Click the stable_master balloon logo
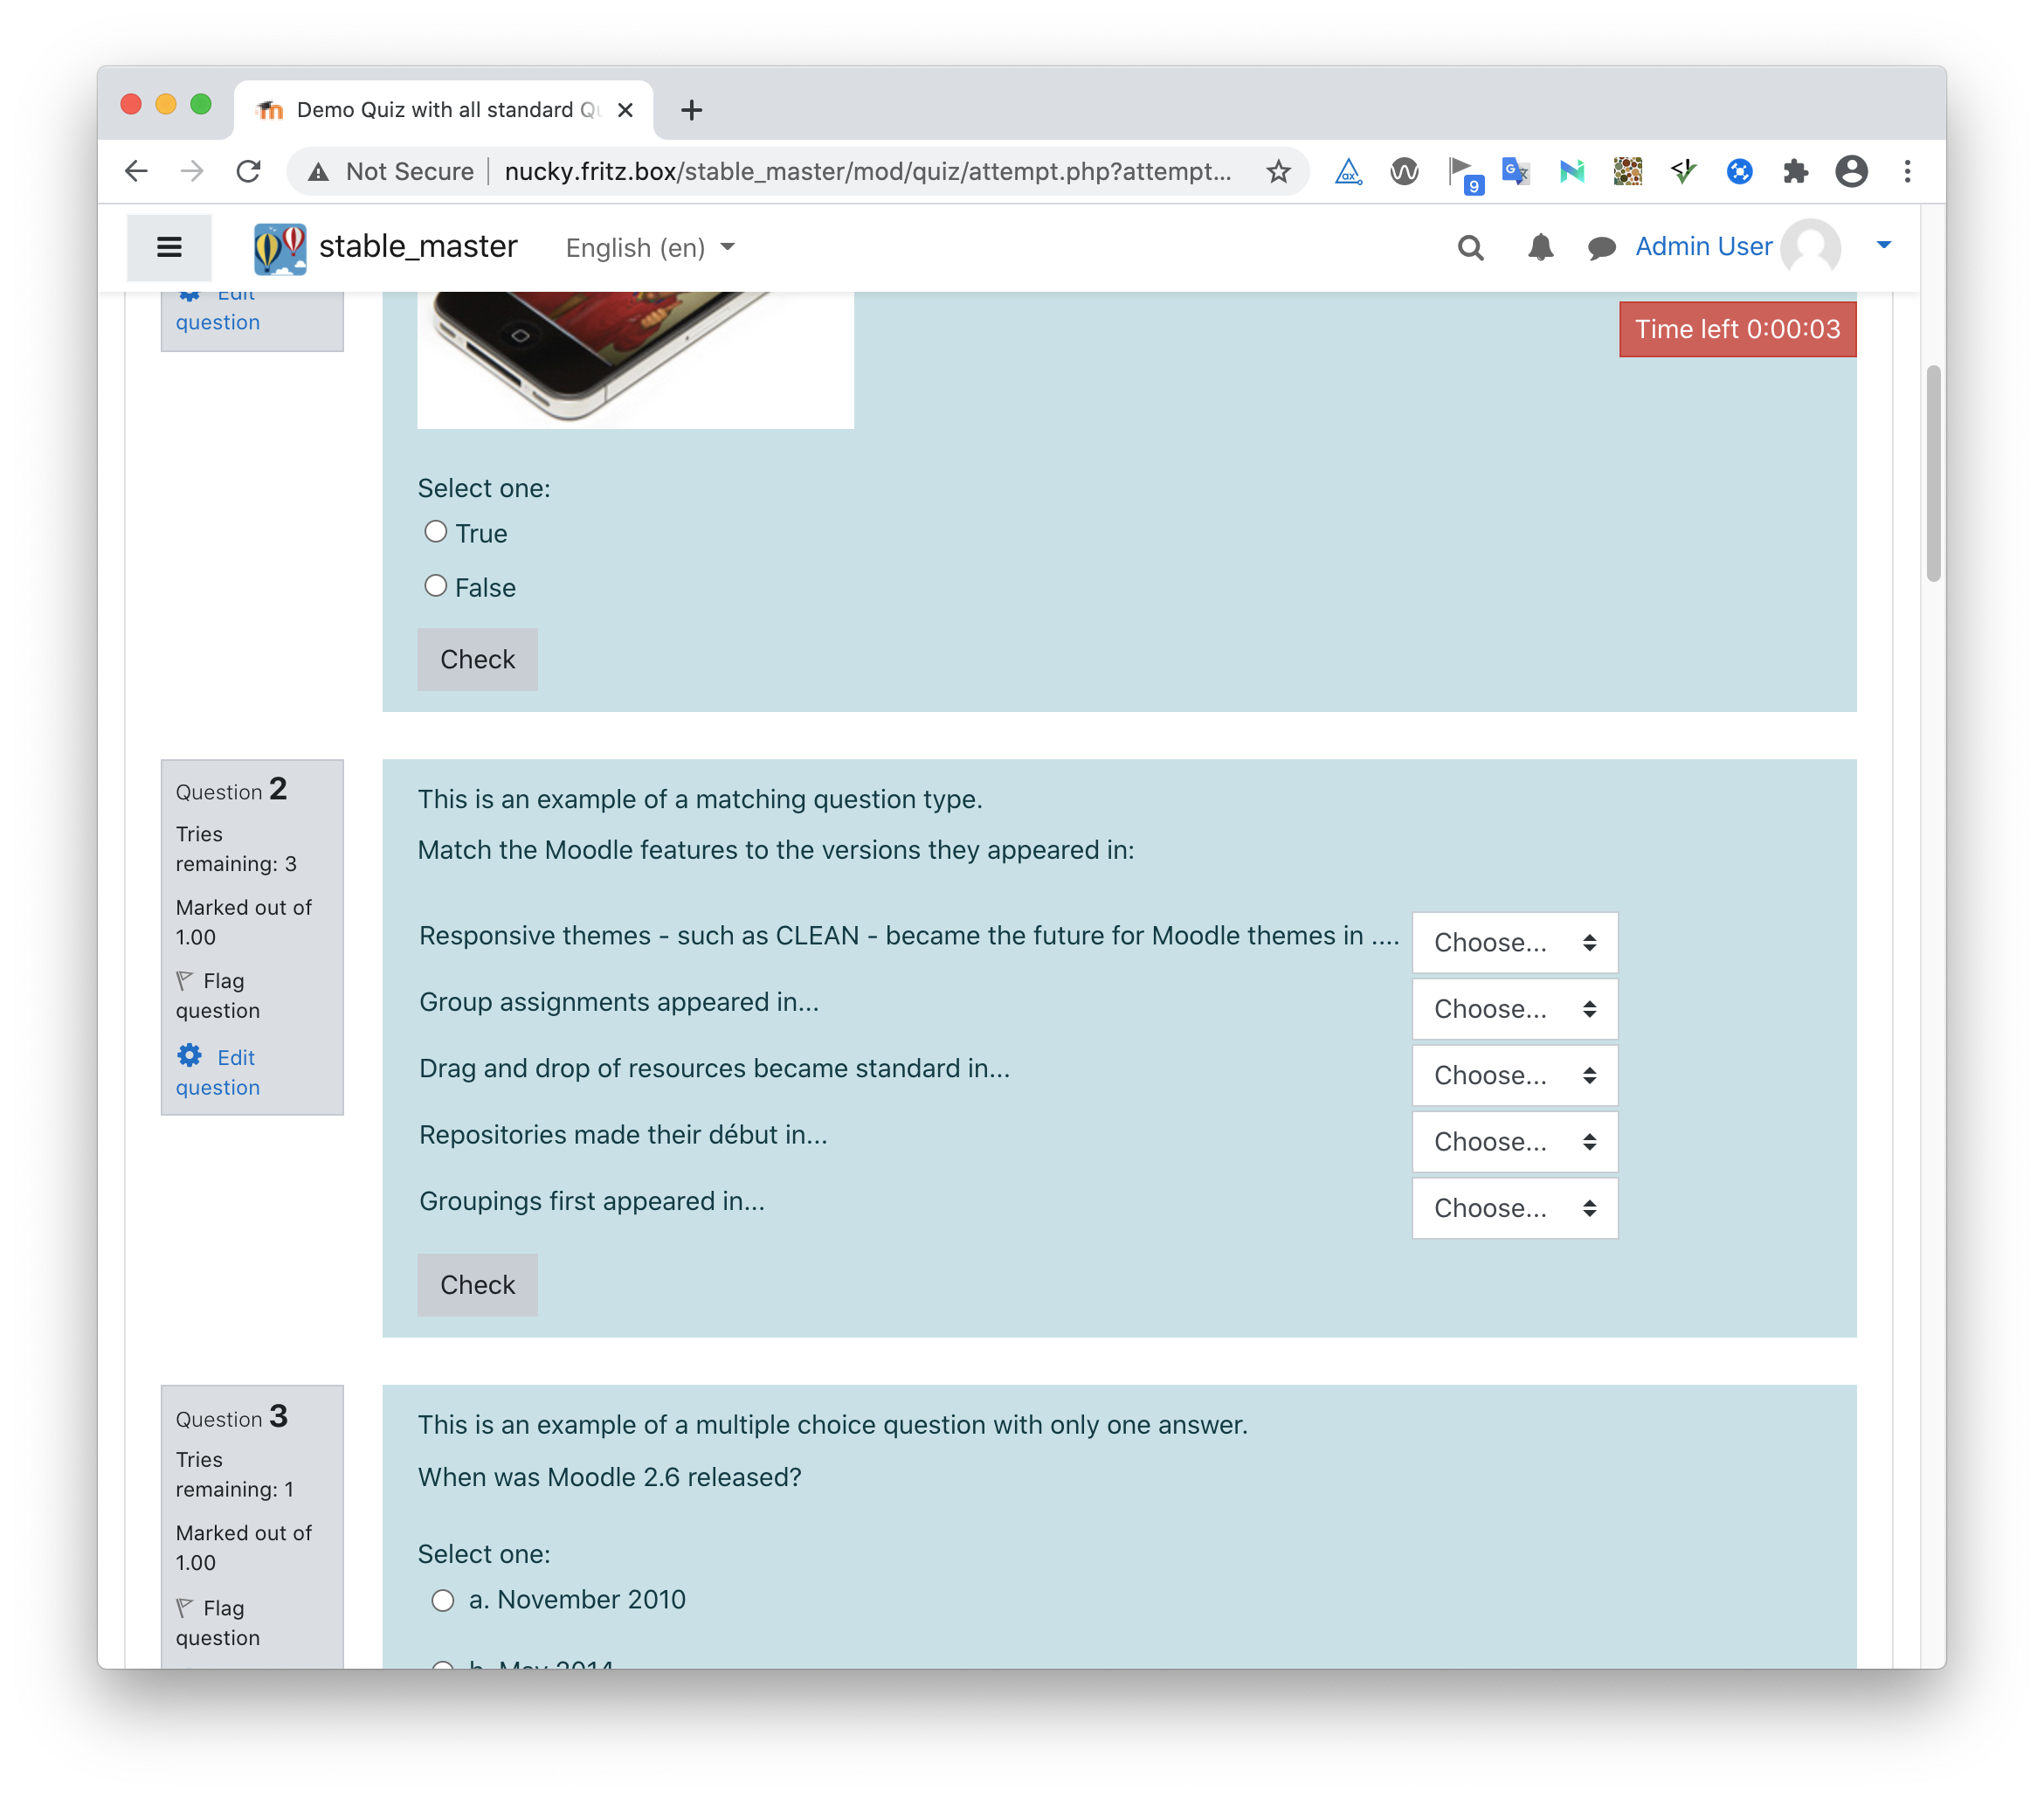2044x1798 pixels. coord(280,248)
